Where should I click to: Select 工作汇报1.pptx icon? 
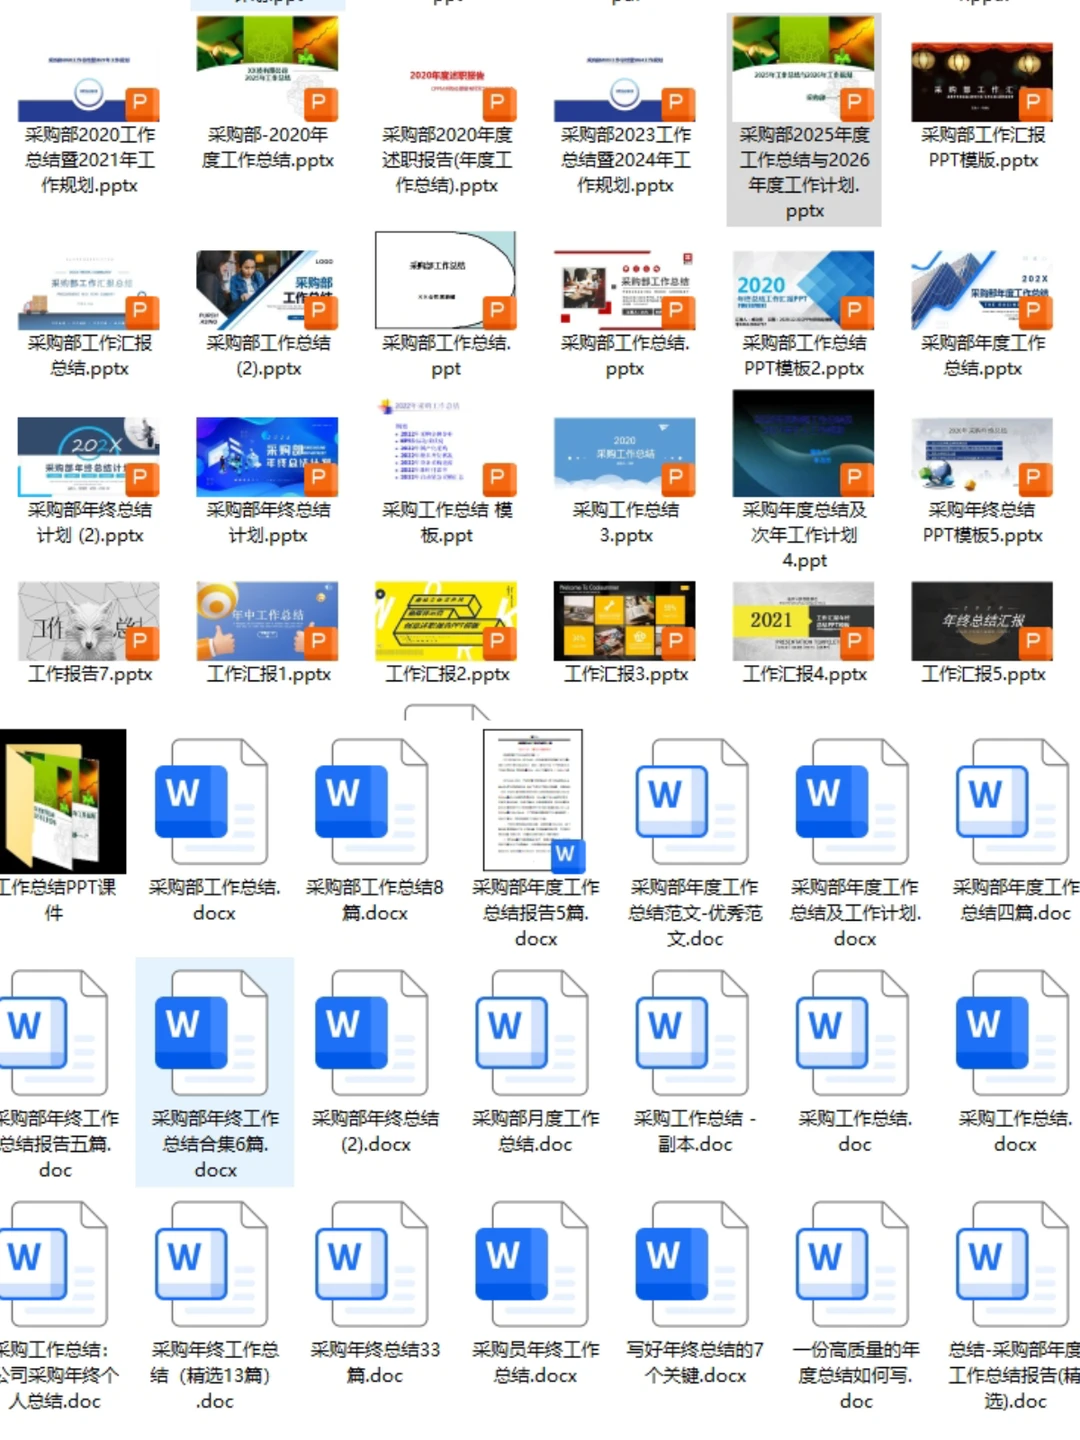click(267, 621)
